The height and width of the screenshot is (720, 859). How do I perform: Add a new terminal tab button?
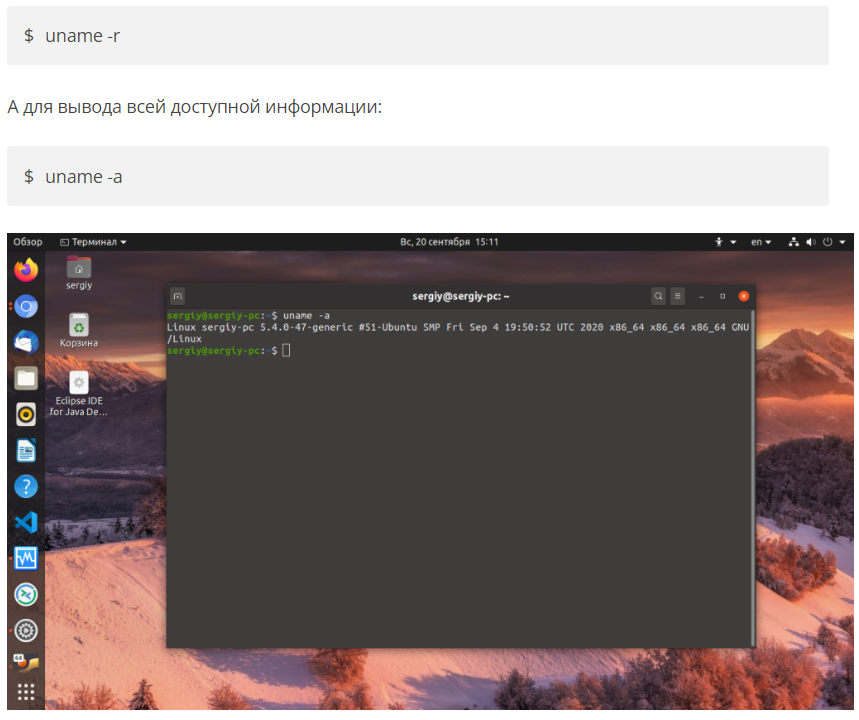click(177, 296)
